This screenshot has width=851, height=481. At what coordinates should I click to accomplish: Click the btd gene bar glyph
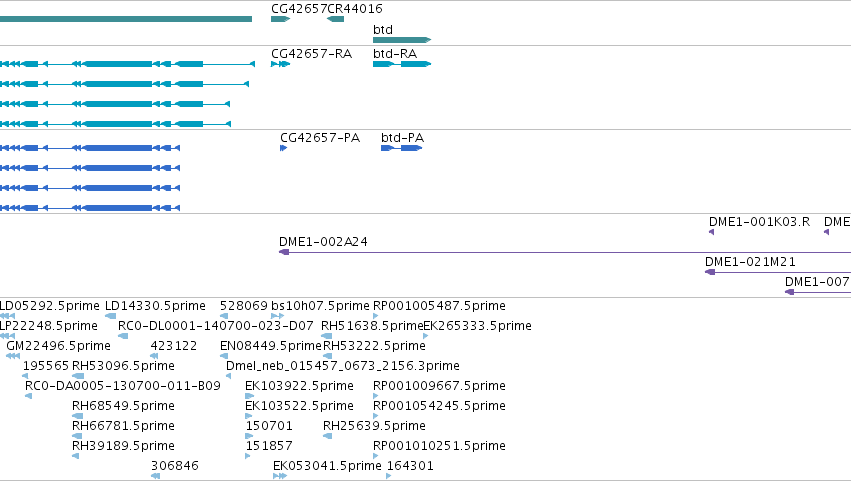click(x=402, y=40)
